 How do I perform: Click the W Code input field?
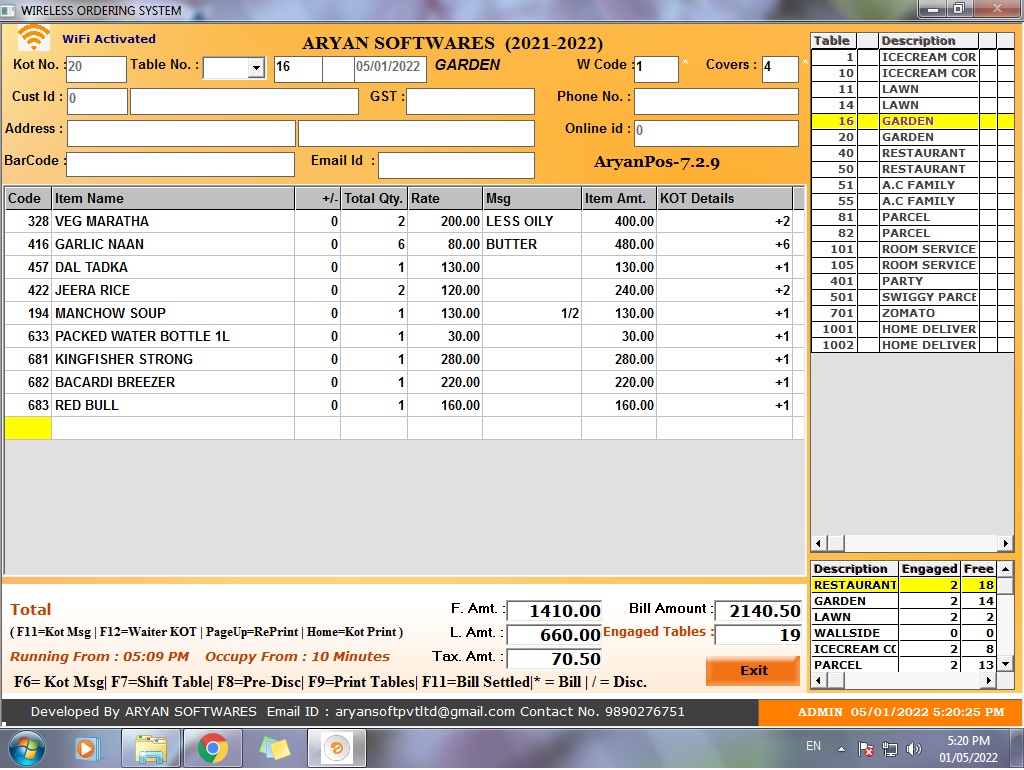click(656, 68)
